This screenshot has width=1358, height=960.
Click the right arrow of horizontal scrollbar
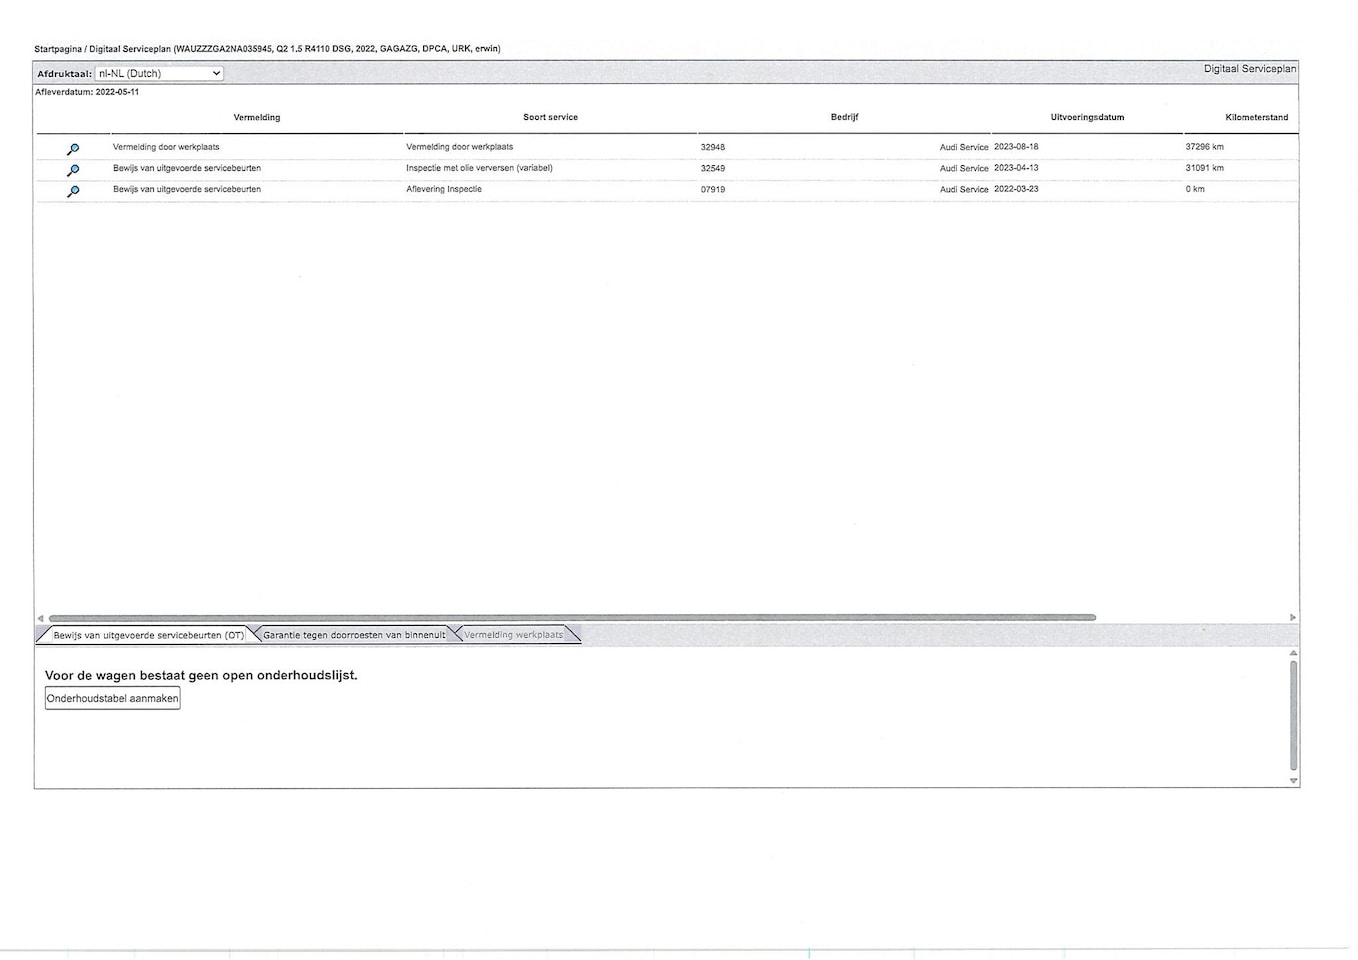[x=1292, y=618]
